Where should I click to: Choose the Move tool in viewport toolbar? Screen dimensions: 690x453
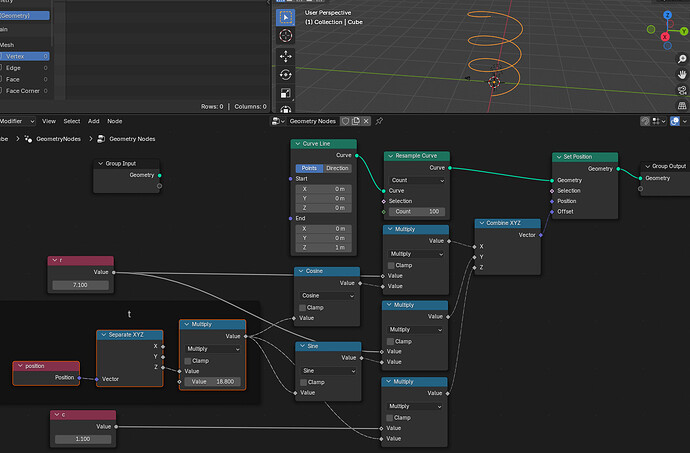(286, 56)
